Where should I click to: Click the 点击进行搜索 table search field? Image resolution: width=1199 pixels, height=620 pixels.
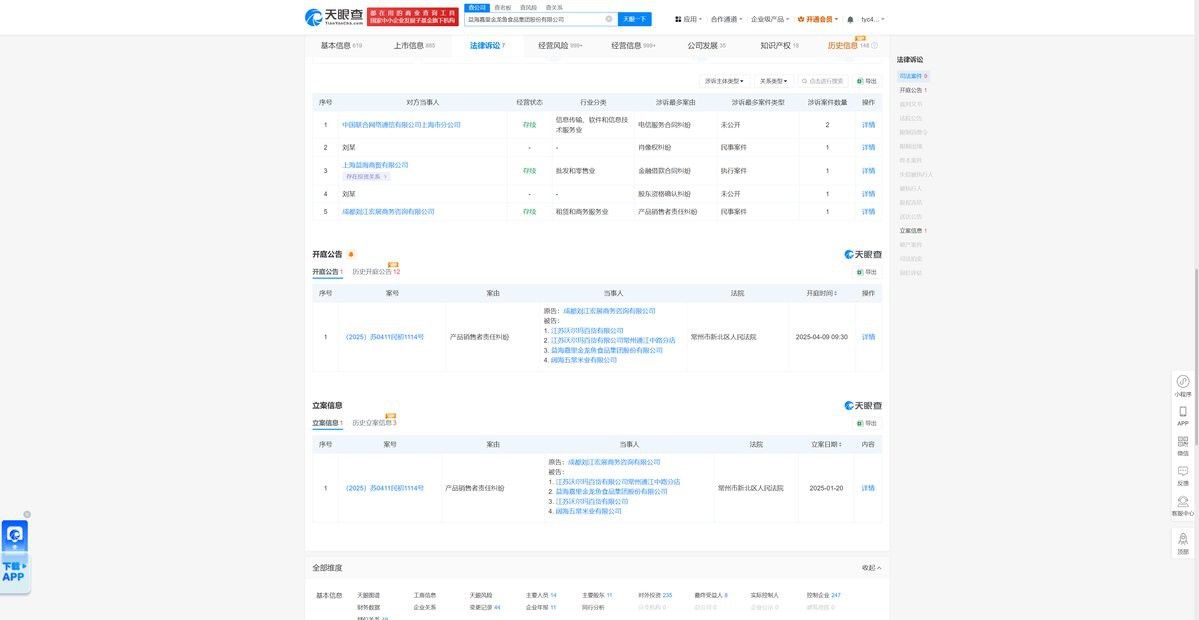[823, 81]
